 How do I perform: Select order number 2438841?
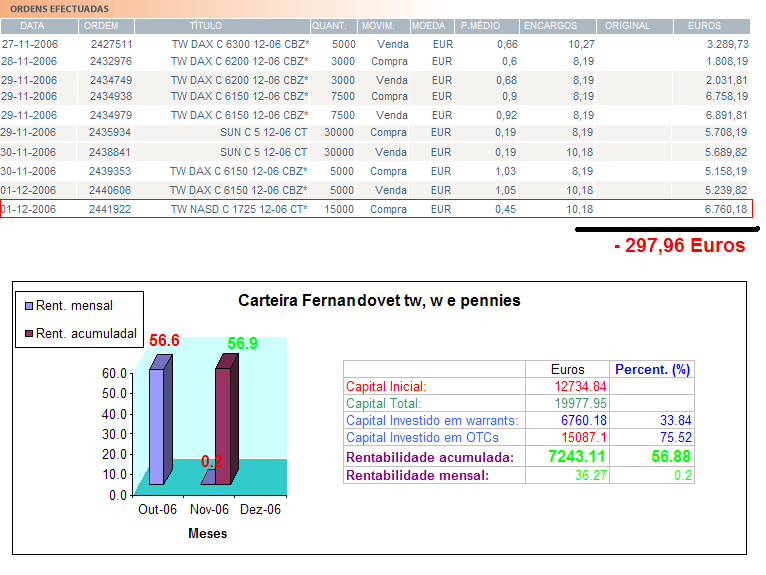point(110,152)
